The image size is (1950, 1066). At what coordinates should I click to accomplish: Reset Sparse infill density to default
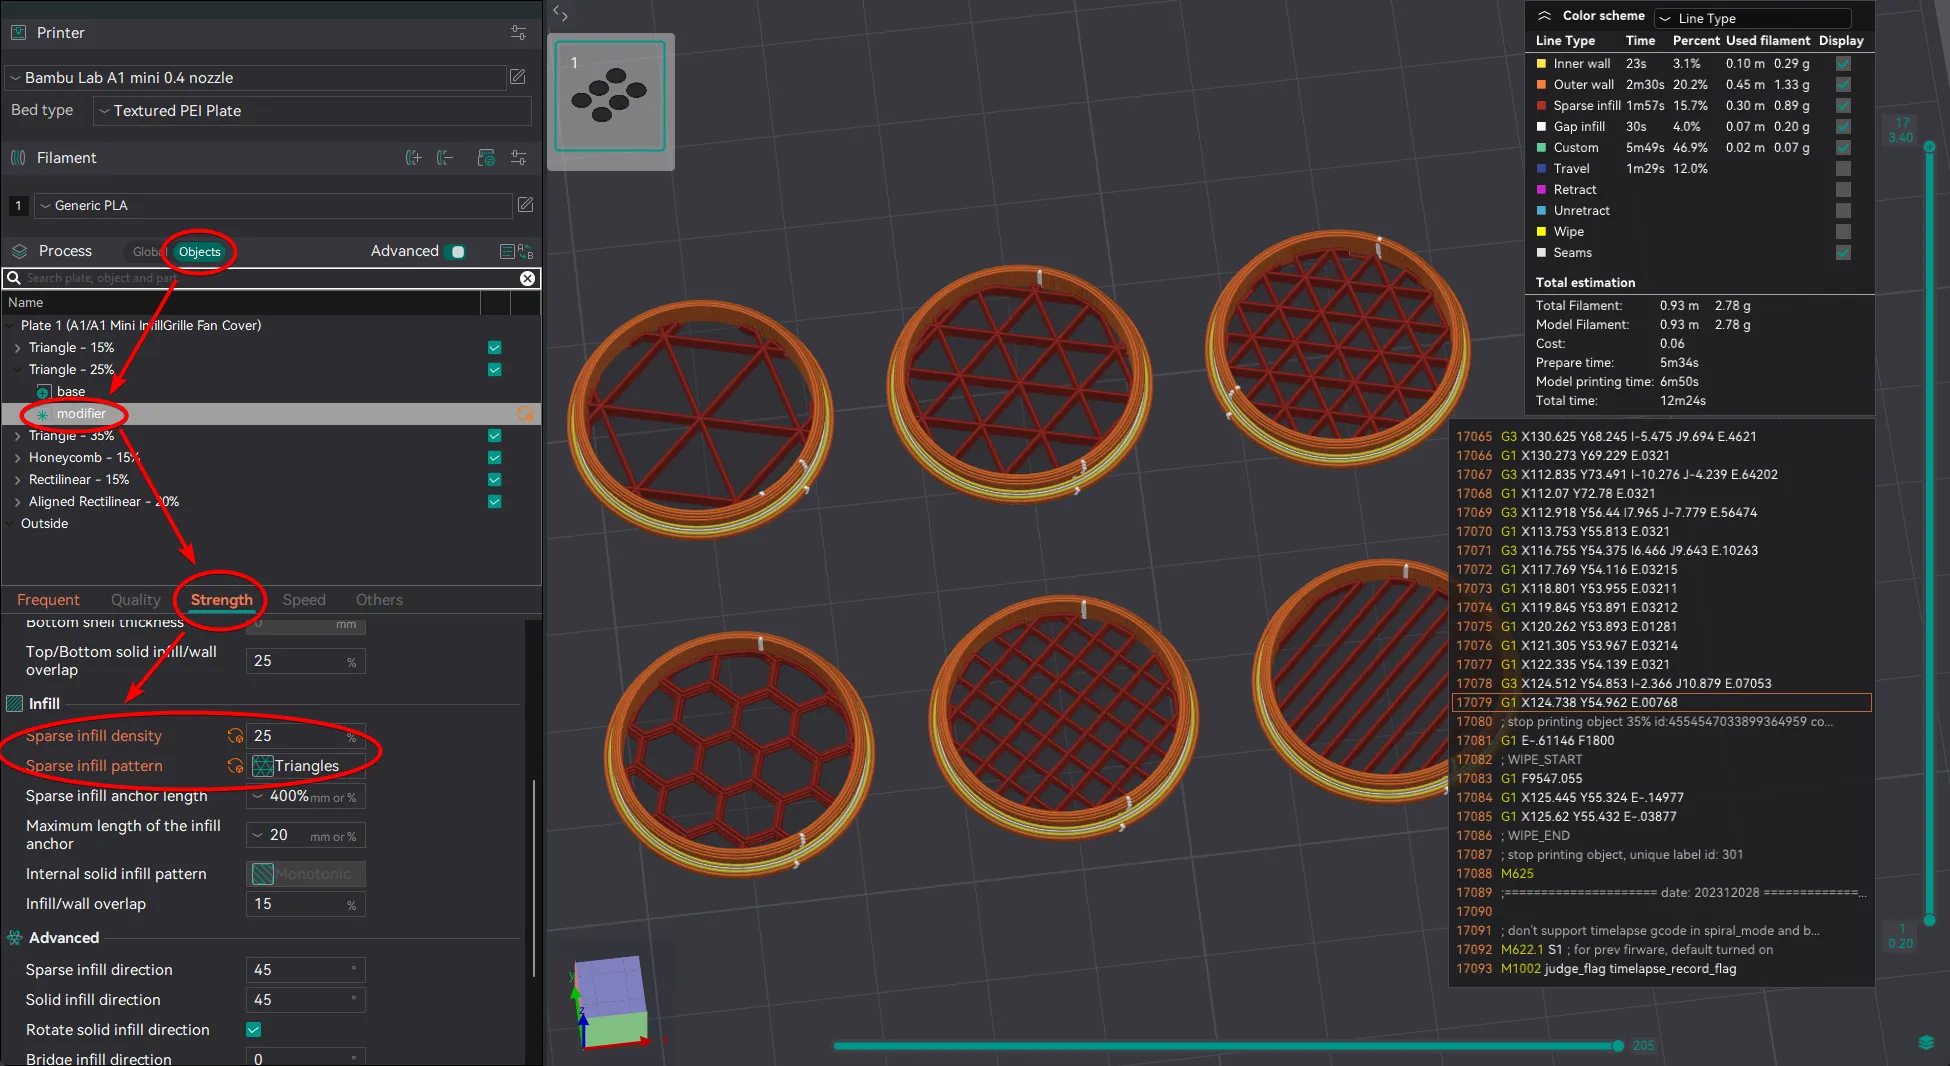(235, 736)
